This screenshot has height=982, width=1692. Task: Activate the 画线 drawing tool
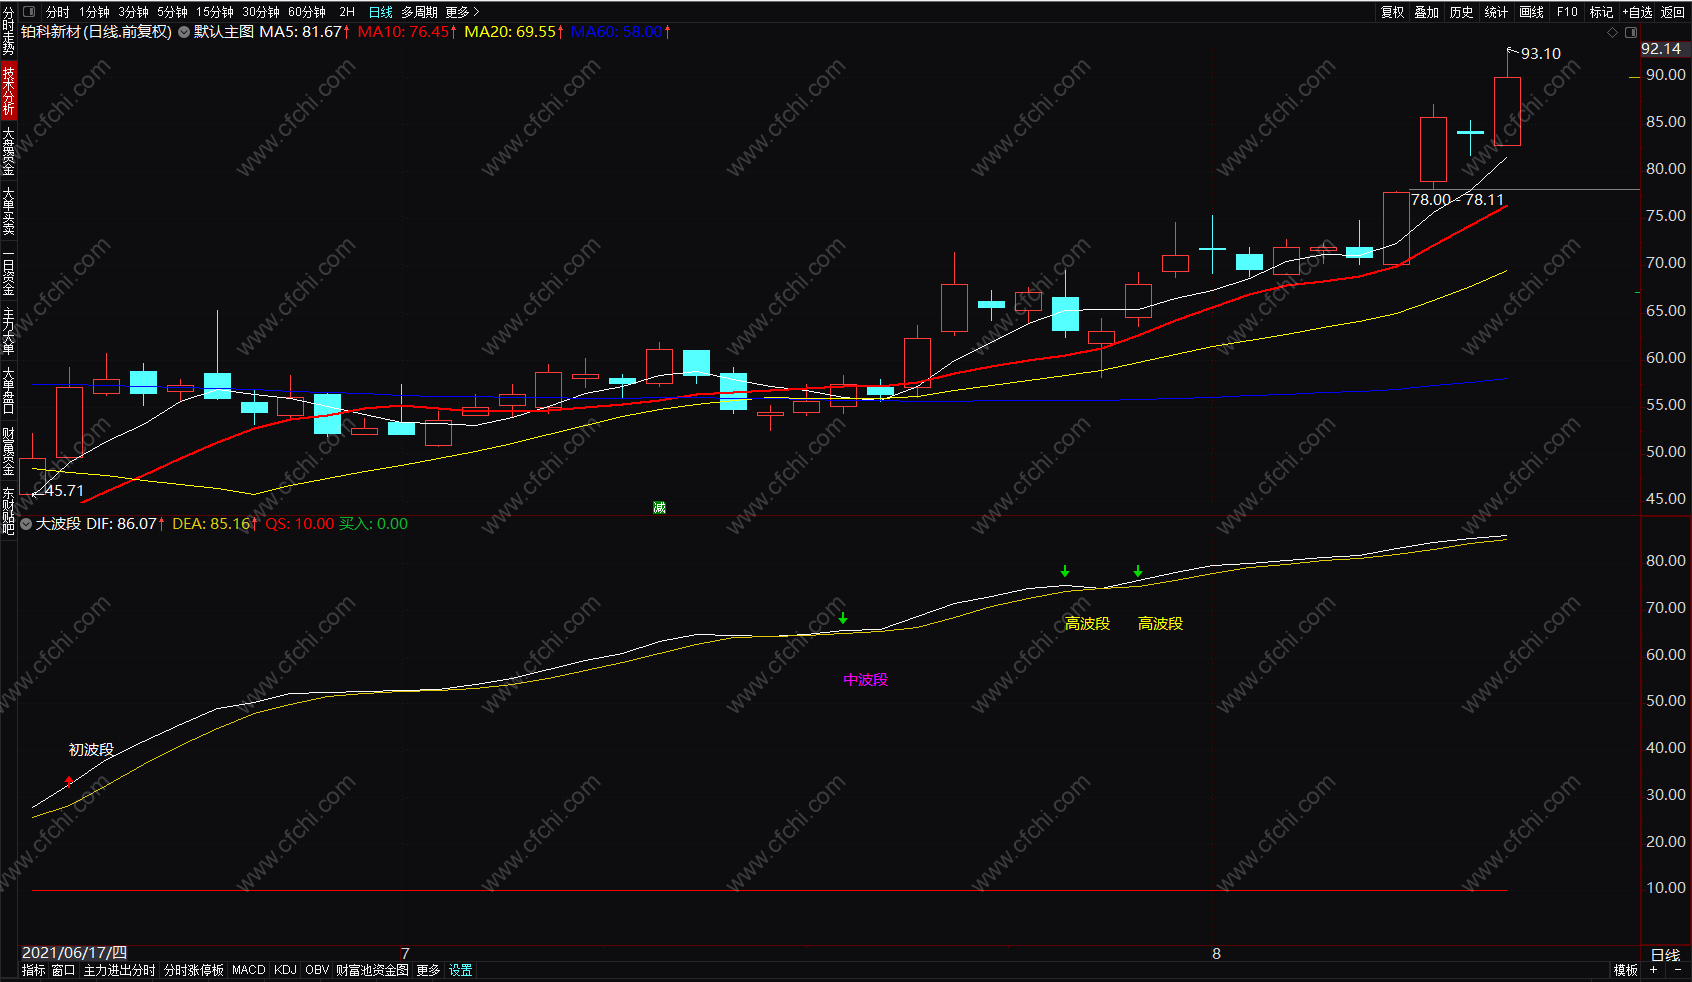(x=1531, y=12)
